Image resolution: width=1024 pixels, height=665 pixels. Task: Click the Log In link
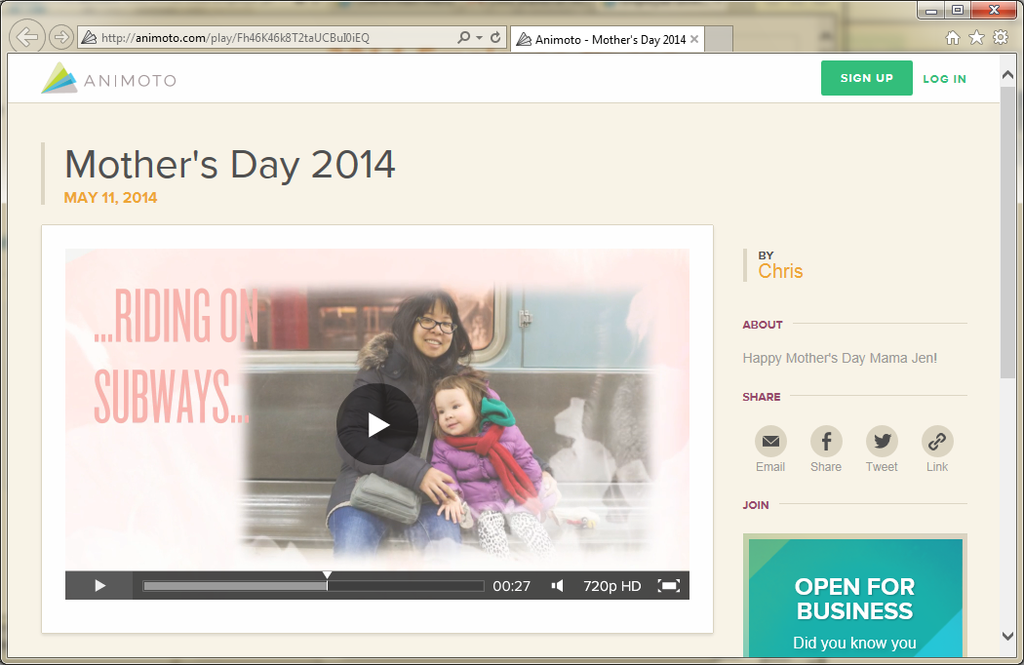[944, 79]
